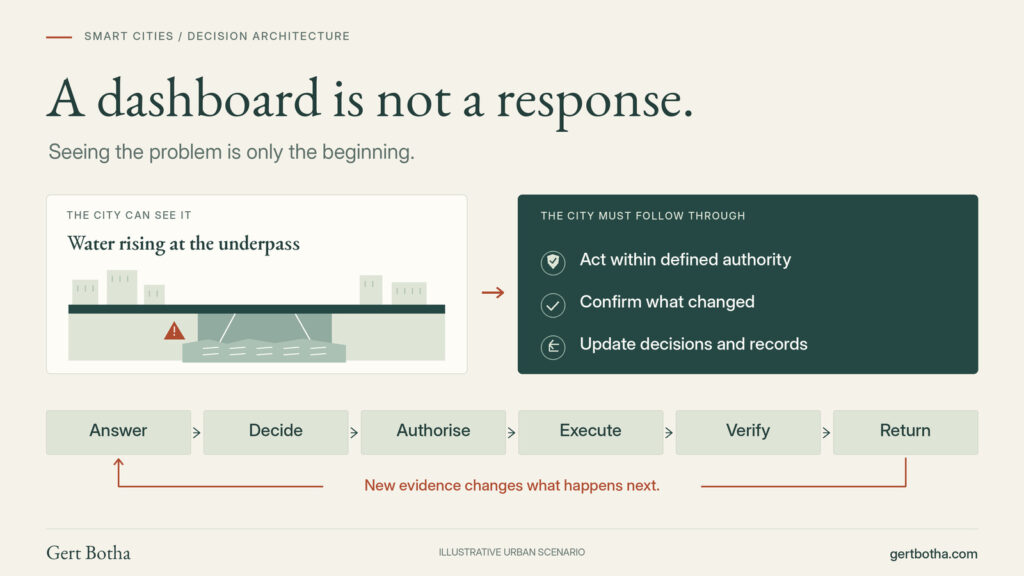Click the ILLUSTRATIVE URBAN SCENARIO caption
Screen dimensions: 1024x576
512,552
